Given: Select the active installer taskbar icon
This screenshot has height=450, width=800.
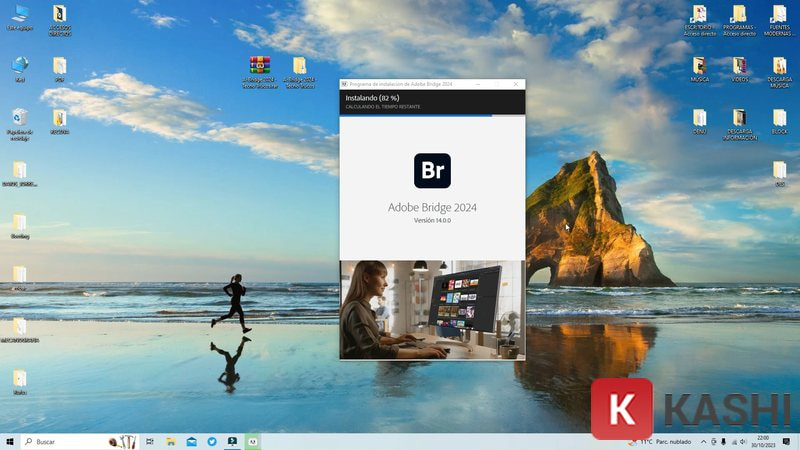Looking at the screenshot, I should [232, 441].
